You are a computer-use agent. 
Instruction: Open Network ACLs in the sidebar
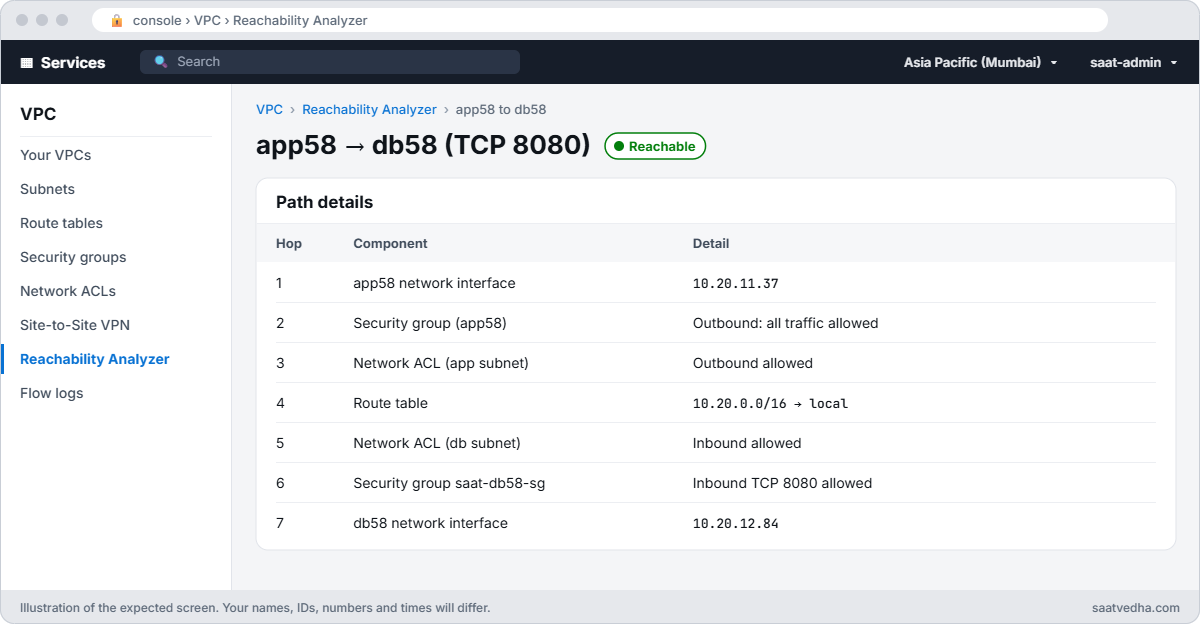pos(68,291)
